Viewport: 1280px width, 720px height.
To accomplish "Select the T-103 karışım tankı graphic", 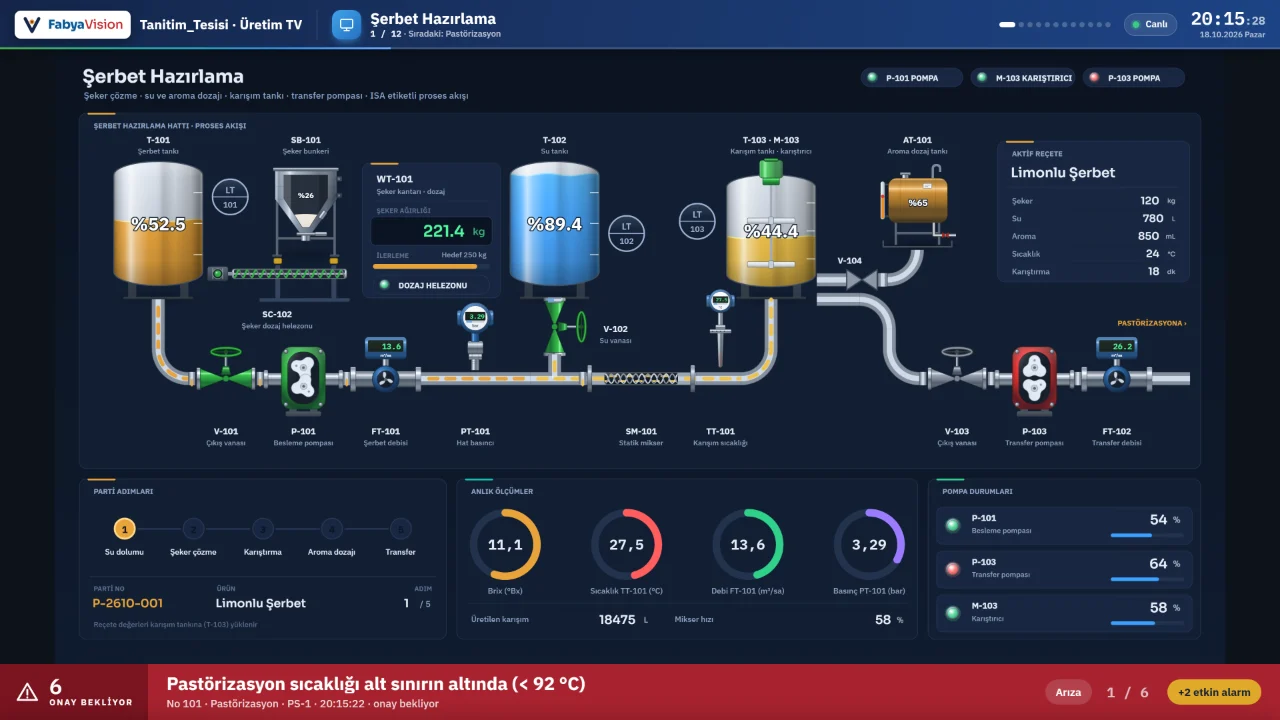I will (x=771, y=229).
